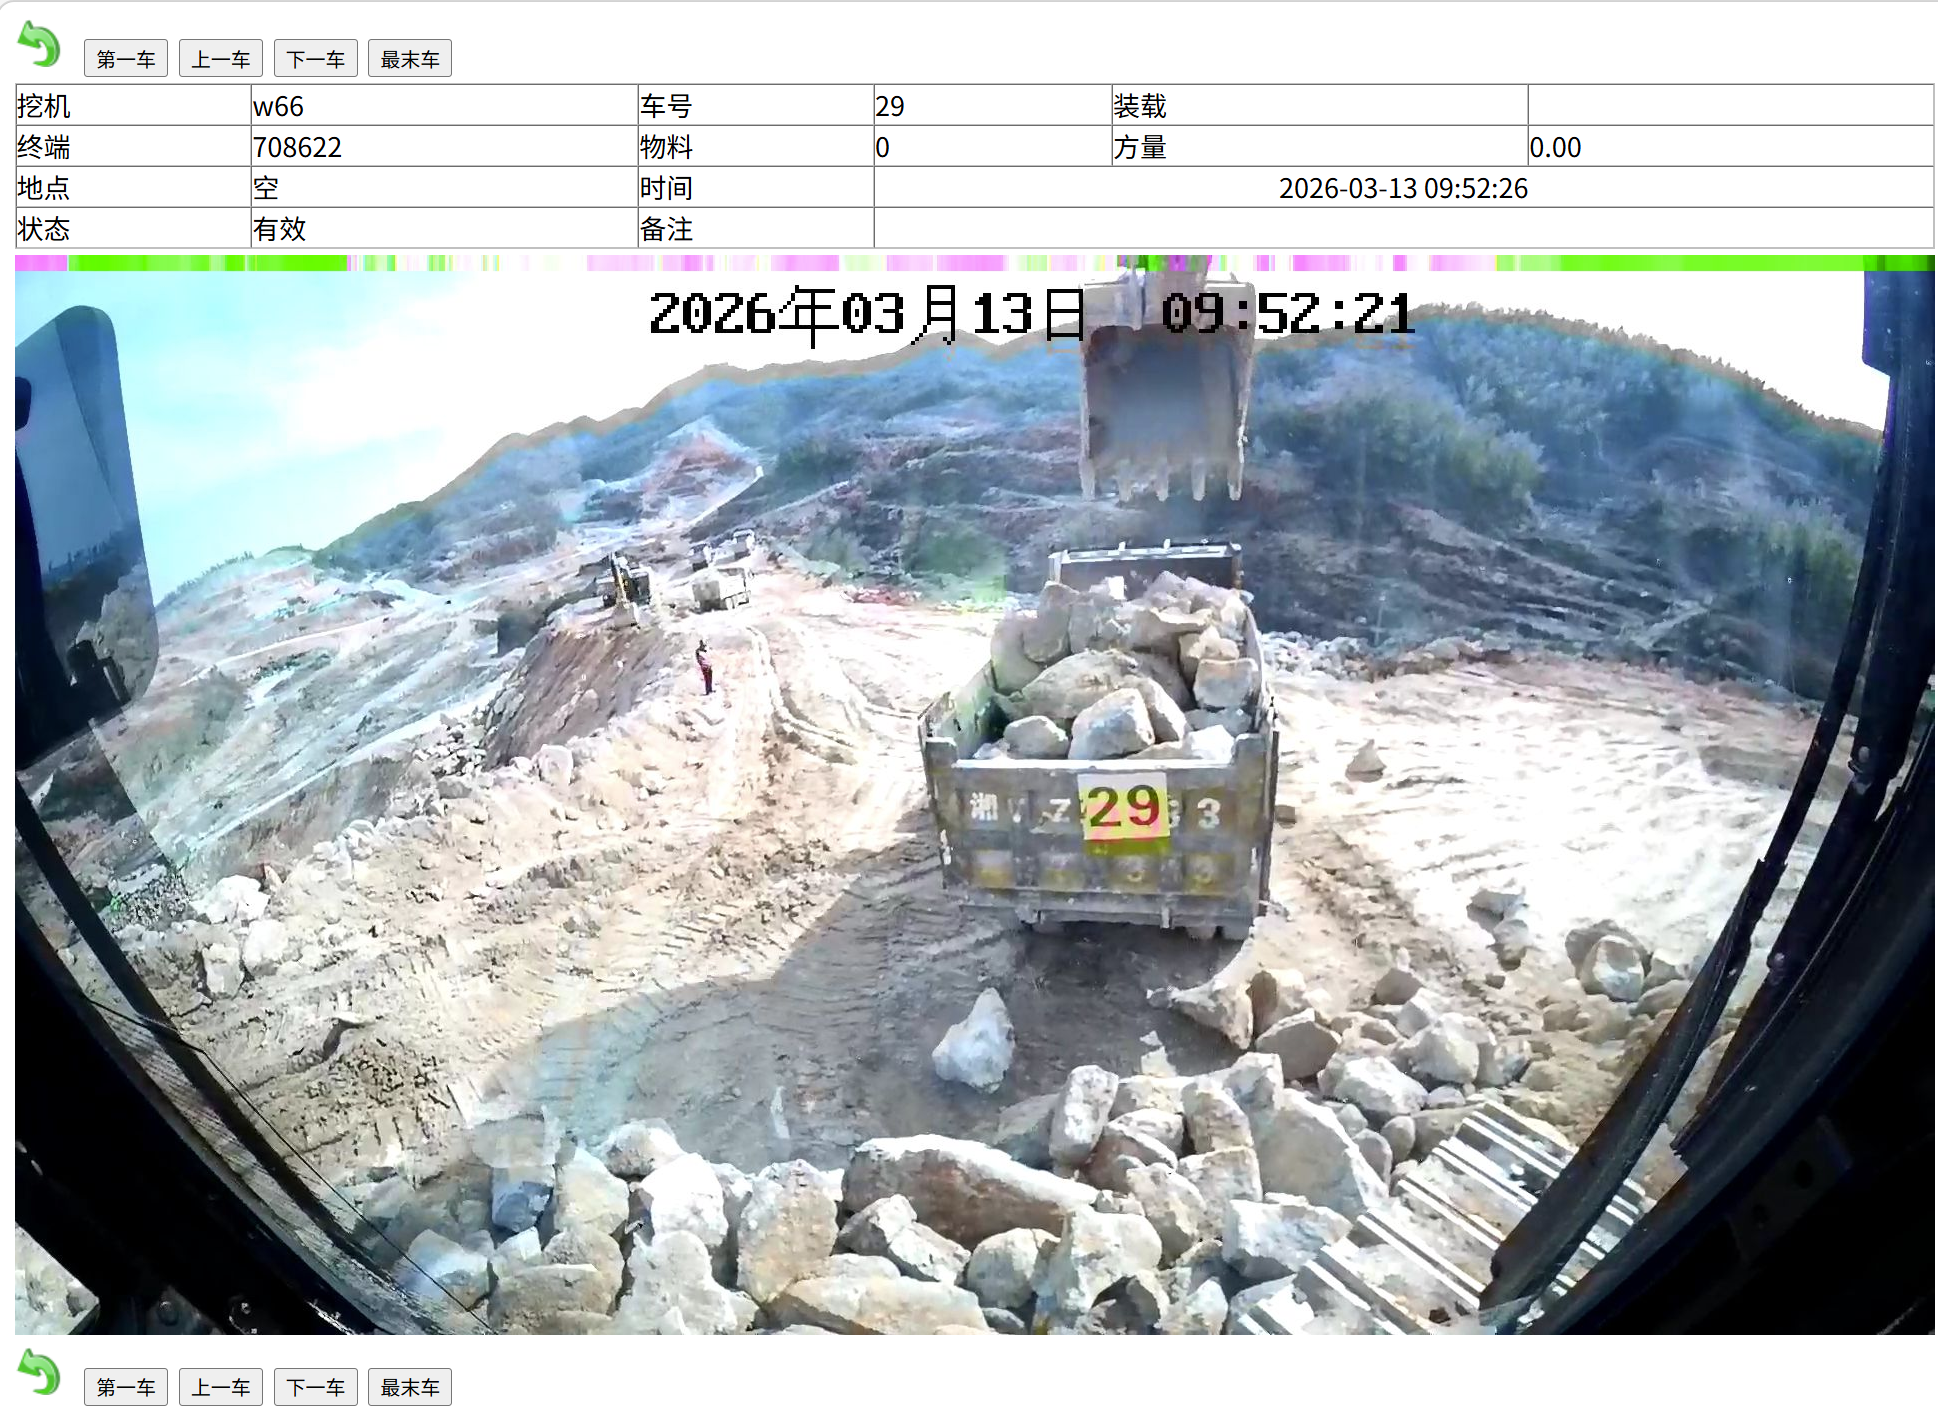Click the timestamp overlay on the camera image
The image size is (1938, 1426).
point(1030,314)
